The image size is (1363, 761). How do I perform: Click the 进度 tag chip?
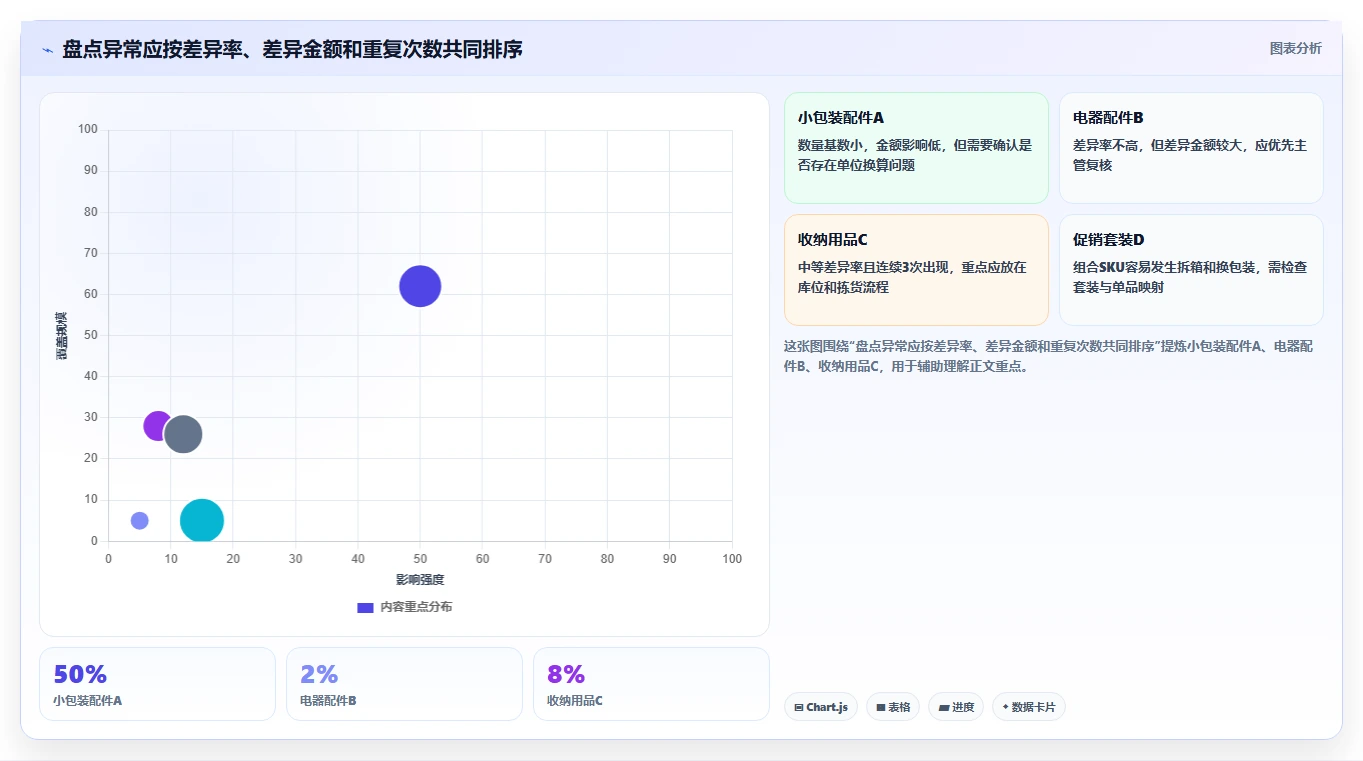point(956,707)
